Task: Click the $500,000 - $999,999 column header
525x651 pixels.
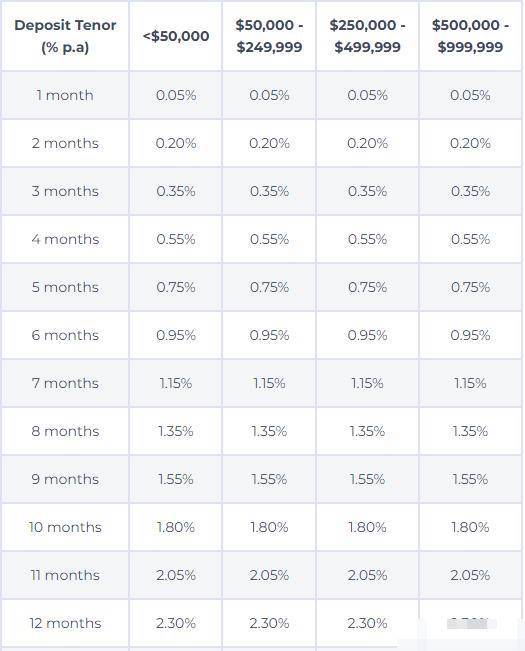Action: 470,36
